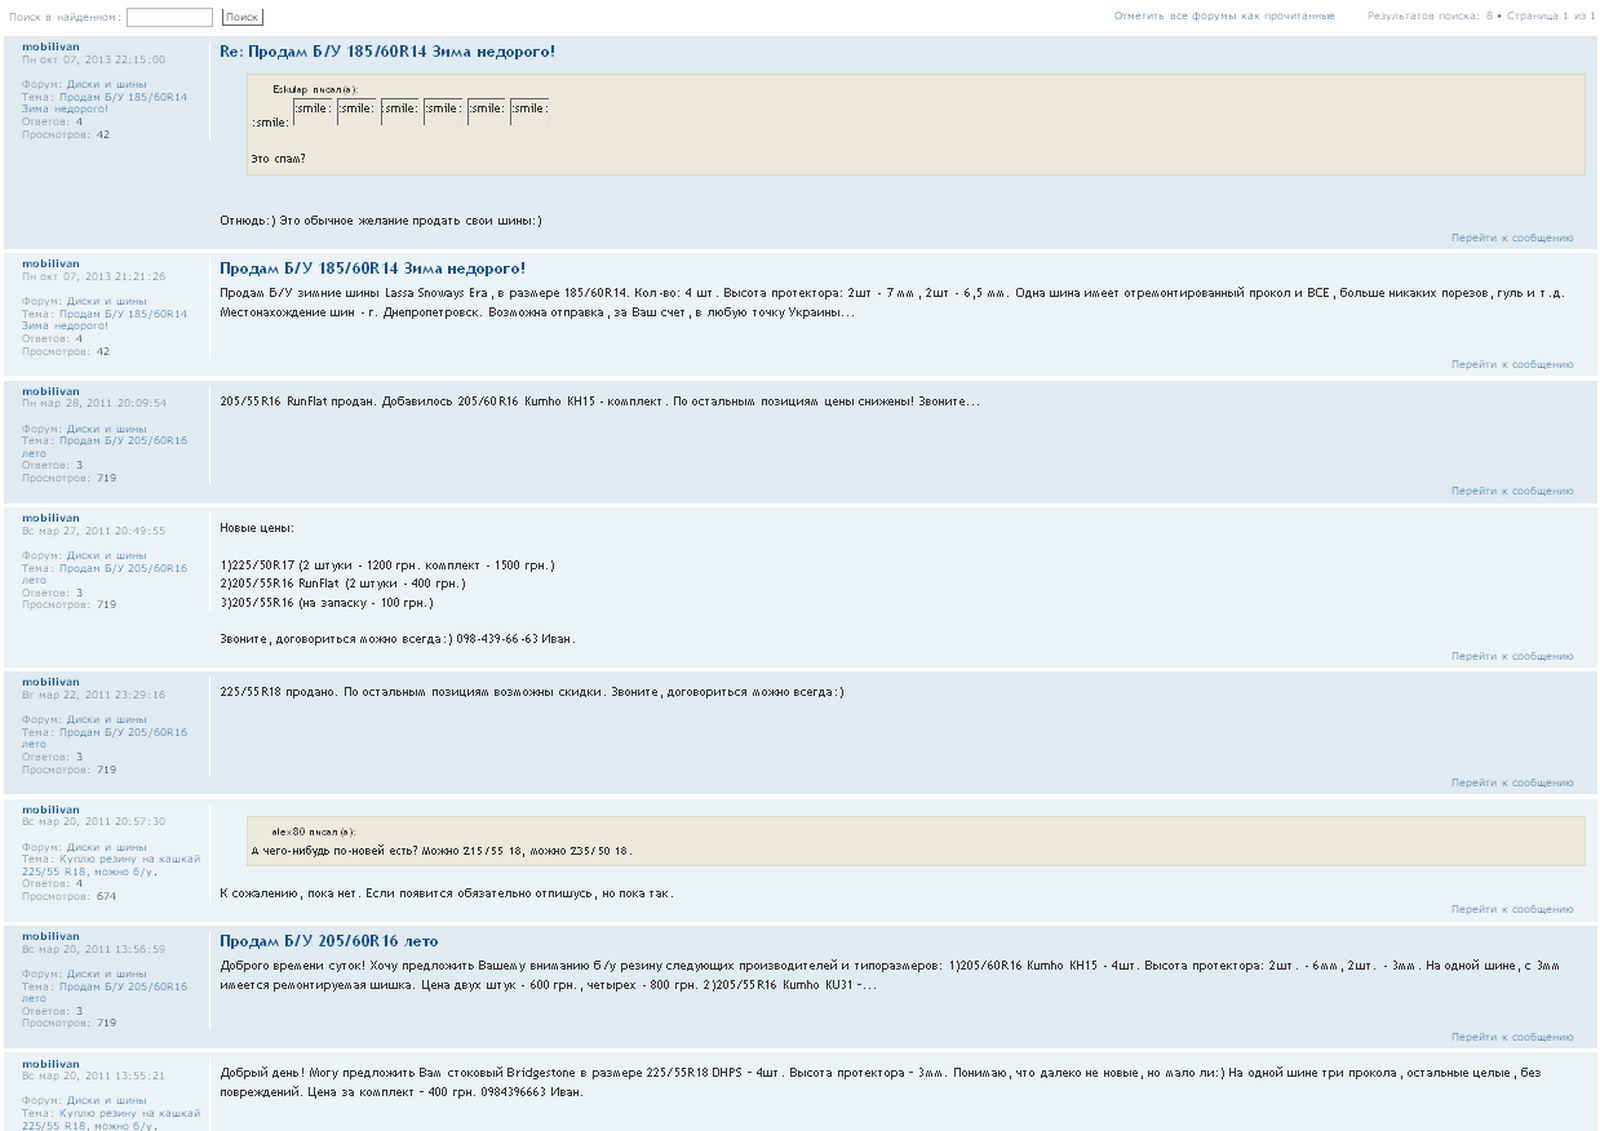Open the Lassa Snoways post heading without "Re:"
The width and height of the screenshot is (1600, 1131).
pyautogui.click(x=372, y=269)
